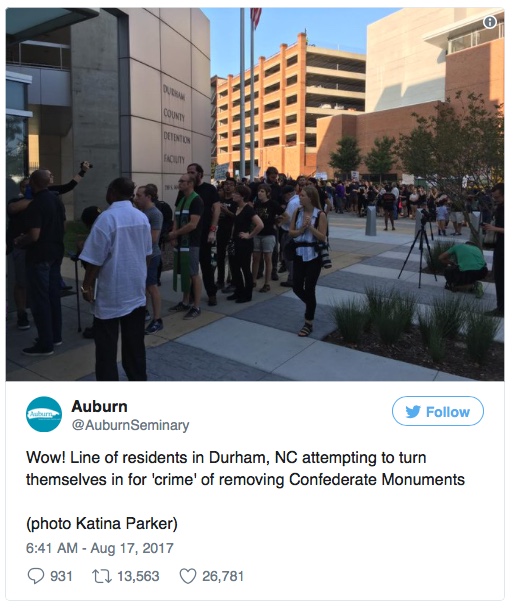Click the 13,563 retweets count

(x=138, y=576)
